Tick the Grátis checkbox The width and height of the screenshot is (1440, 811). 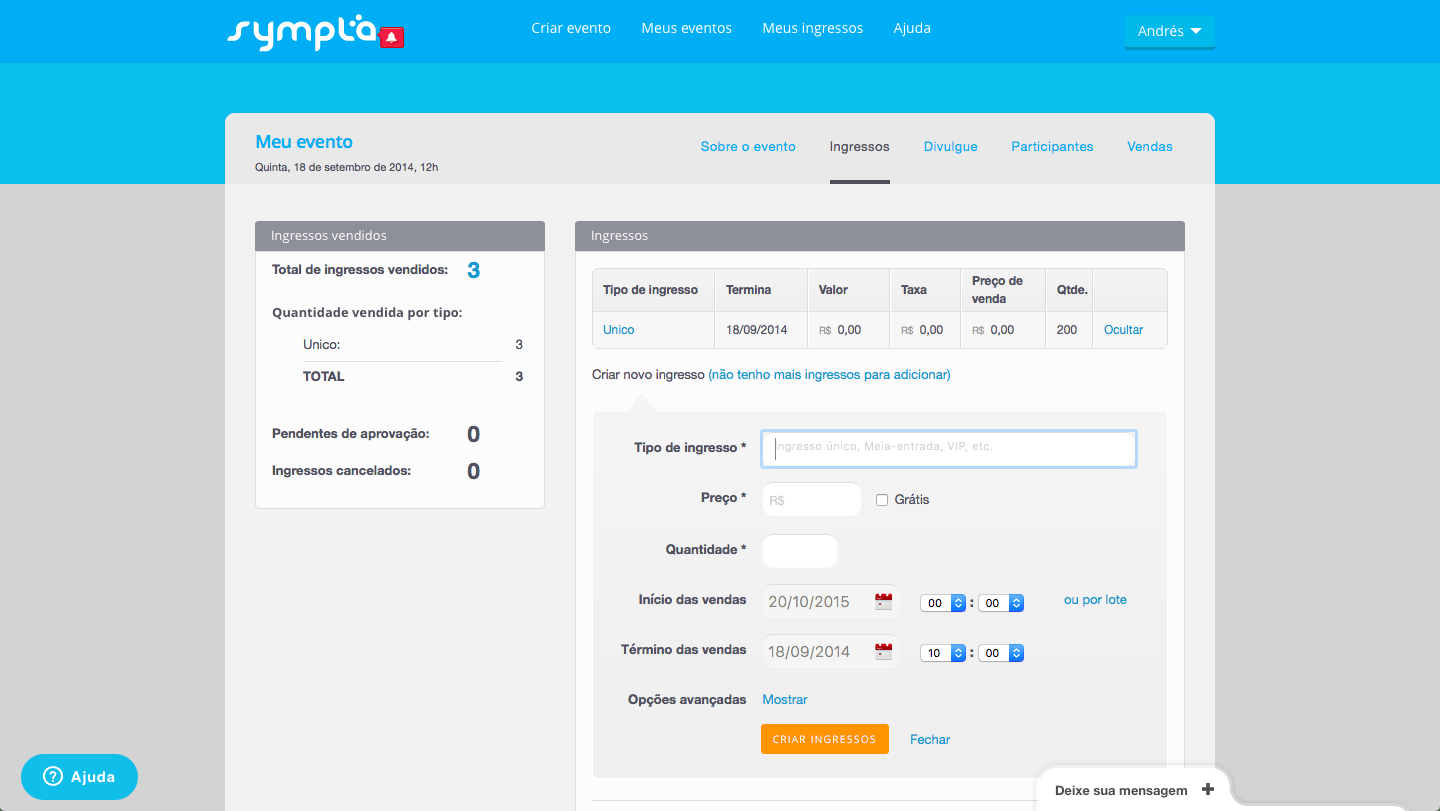tap(882, 500)
